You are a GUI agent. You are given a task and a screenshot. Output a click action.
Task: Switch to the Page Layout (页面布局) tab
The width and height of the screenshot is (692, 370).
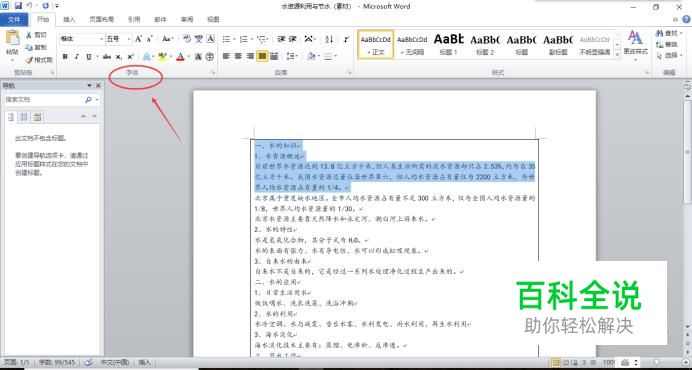[x=102, y=19]
